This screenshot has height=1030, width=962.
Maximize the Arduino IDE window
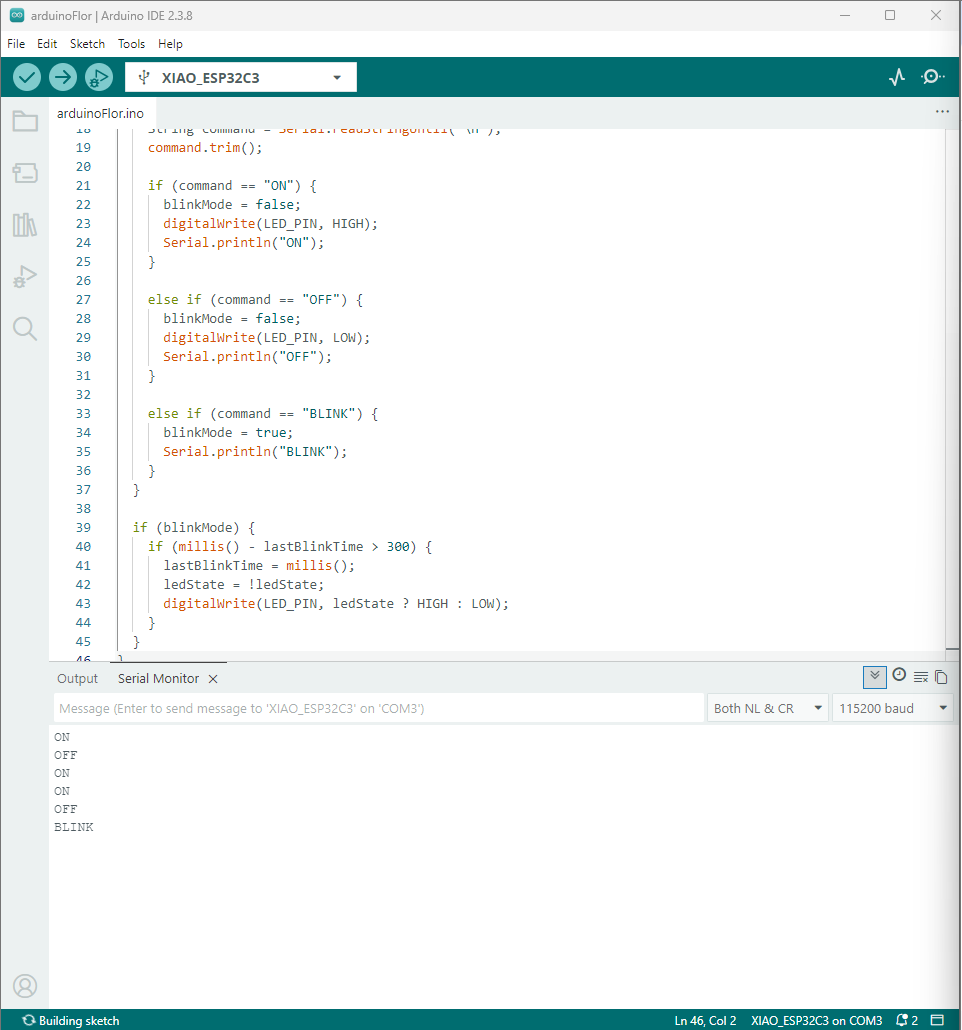pyautogui.click(x=890, y=15)
